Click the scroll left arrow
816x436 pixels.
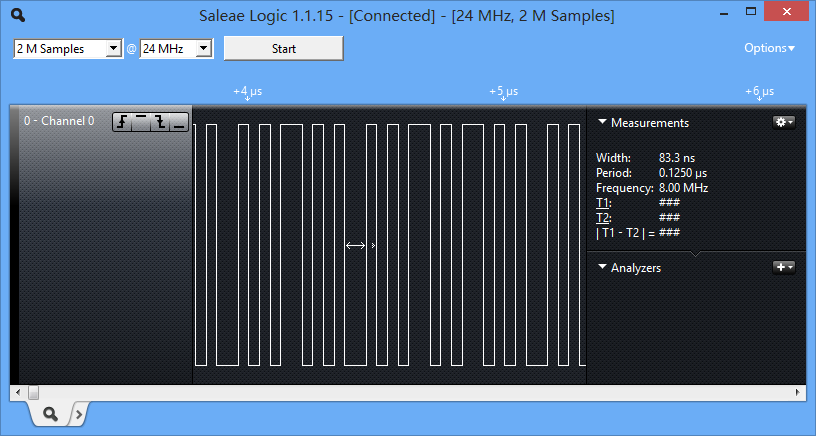pyautogui.click(x=18, y=392)
